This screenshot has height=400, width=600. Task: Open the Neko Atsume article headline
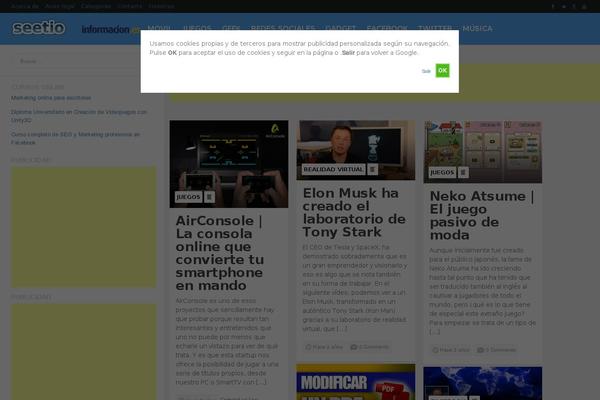482,216
